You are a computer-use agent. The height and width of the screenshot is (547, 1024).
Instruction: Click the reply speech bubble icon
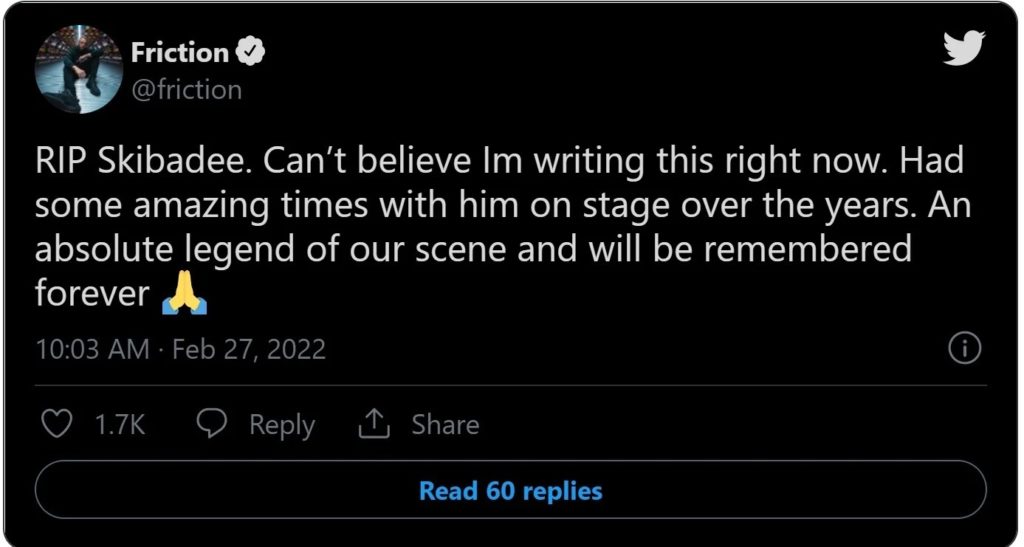211,424
